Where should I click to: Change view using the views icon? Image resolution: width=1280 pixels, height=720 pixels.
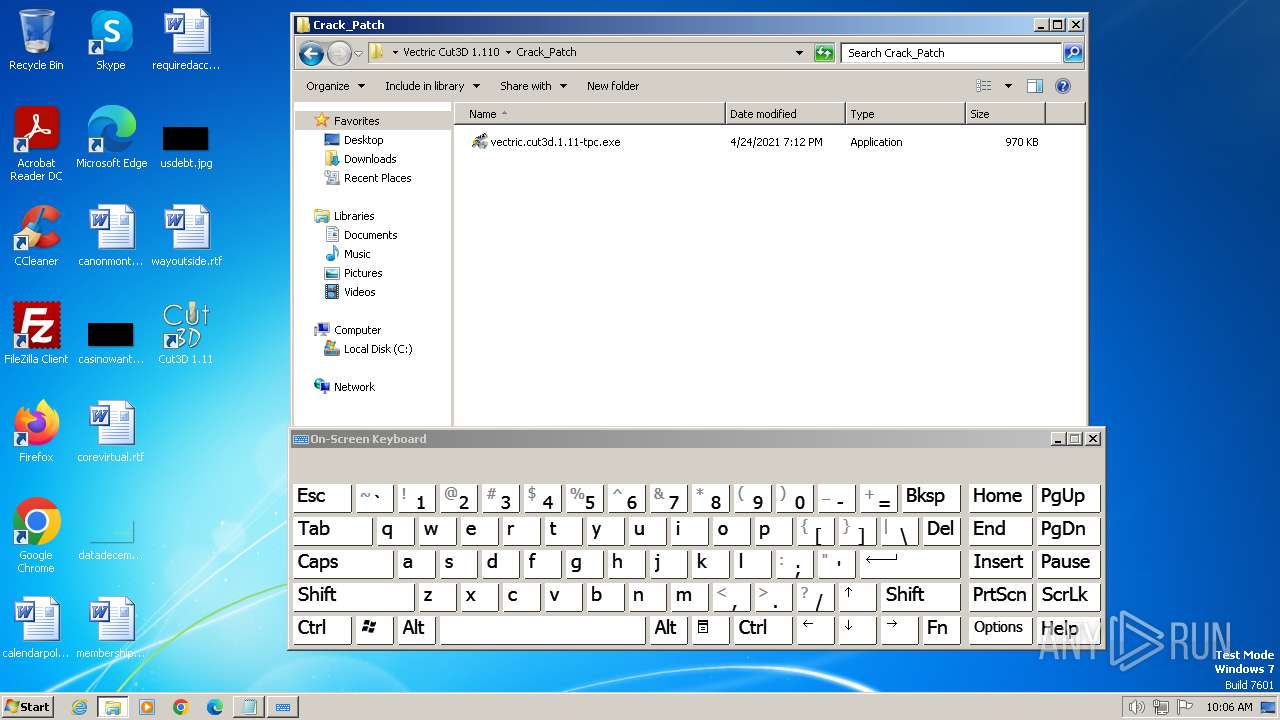(x=984, y=86)
